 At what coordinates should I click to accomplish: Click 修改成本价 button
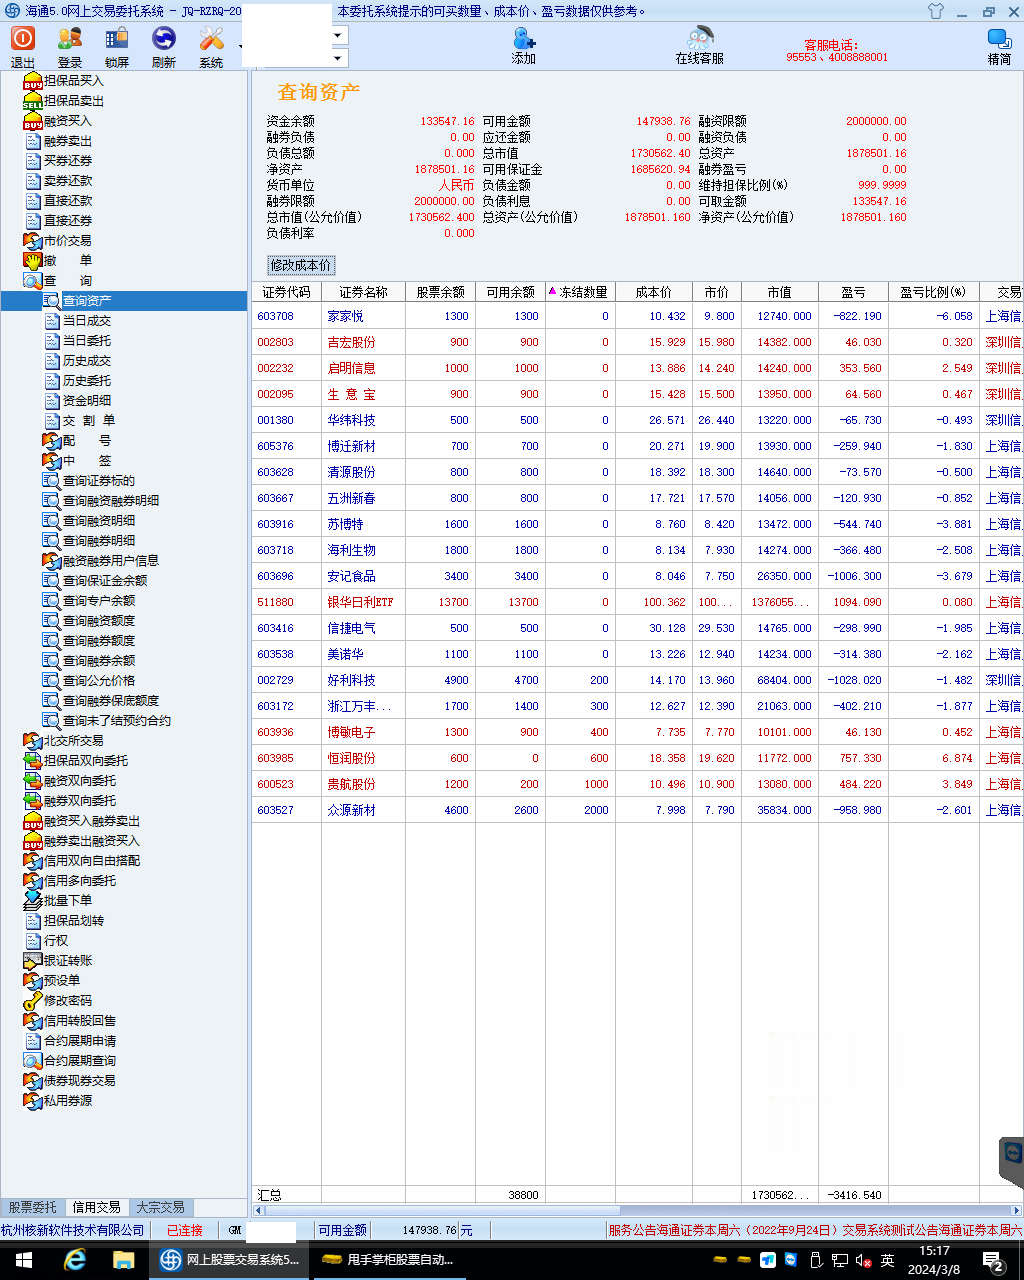coord(301,265)
